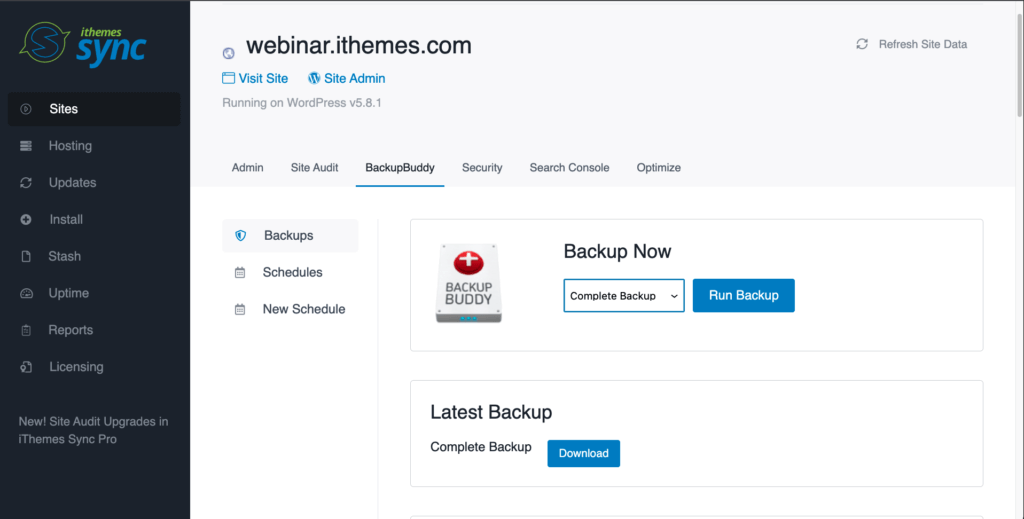Click the Site Audit Upgrades announcement
Viewport: 1024px width, 519px height.
(93, 430)
